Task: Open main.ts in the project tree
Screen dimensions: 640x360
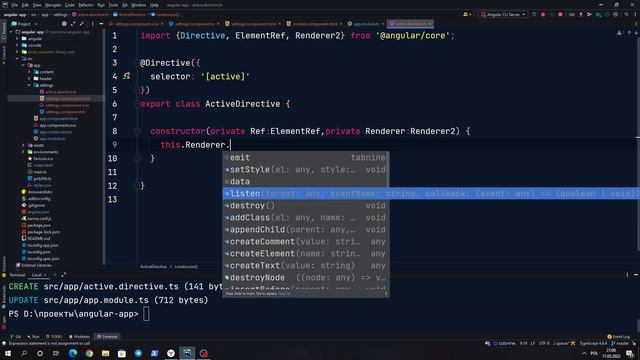Action: pyautogui.click(x=40, y=172)
